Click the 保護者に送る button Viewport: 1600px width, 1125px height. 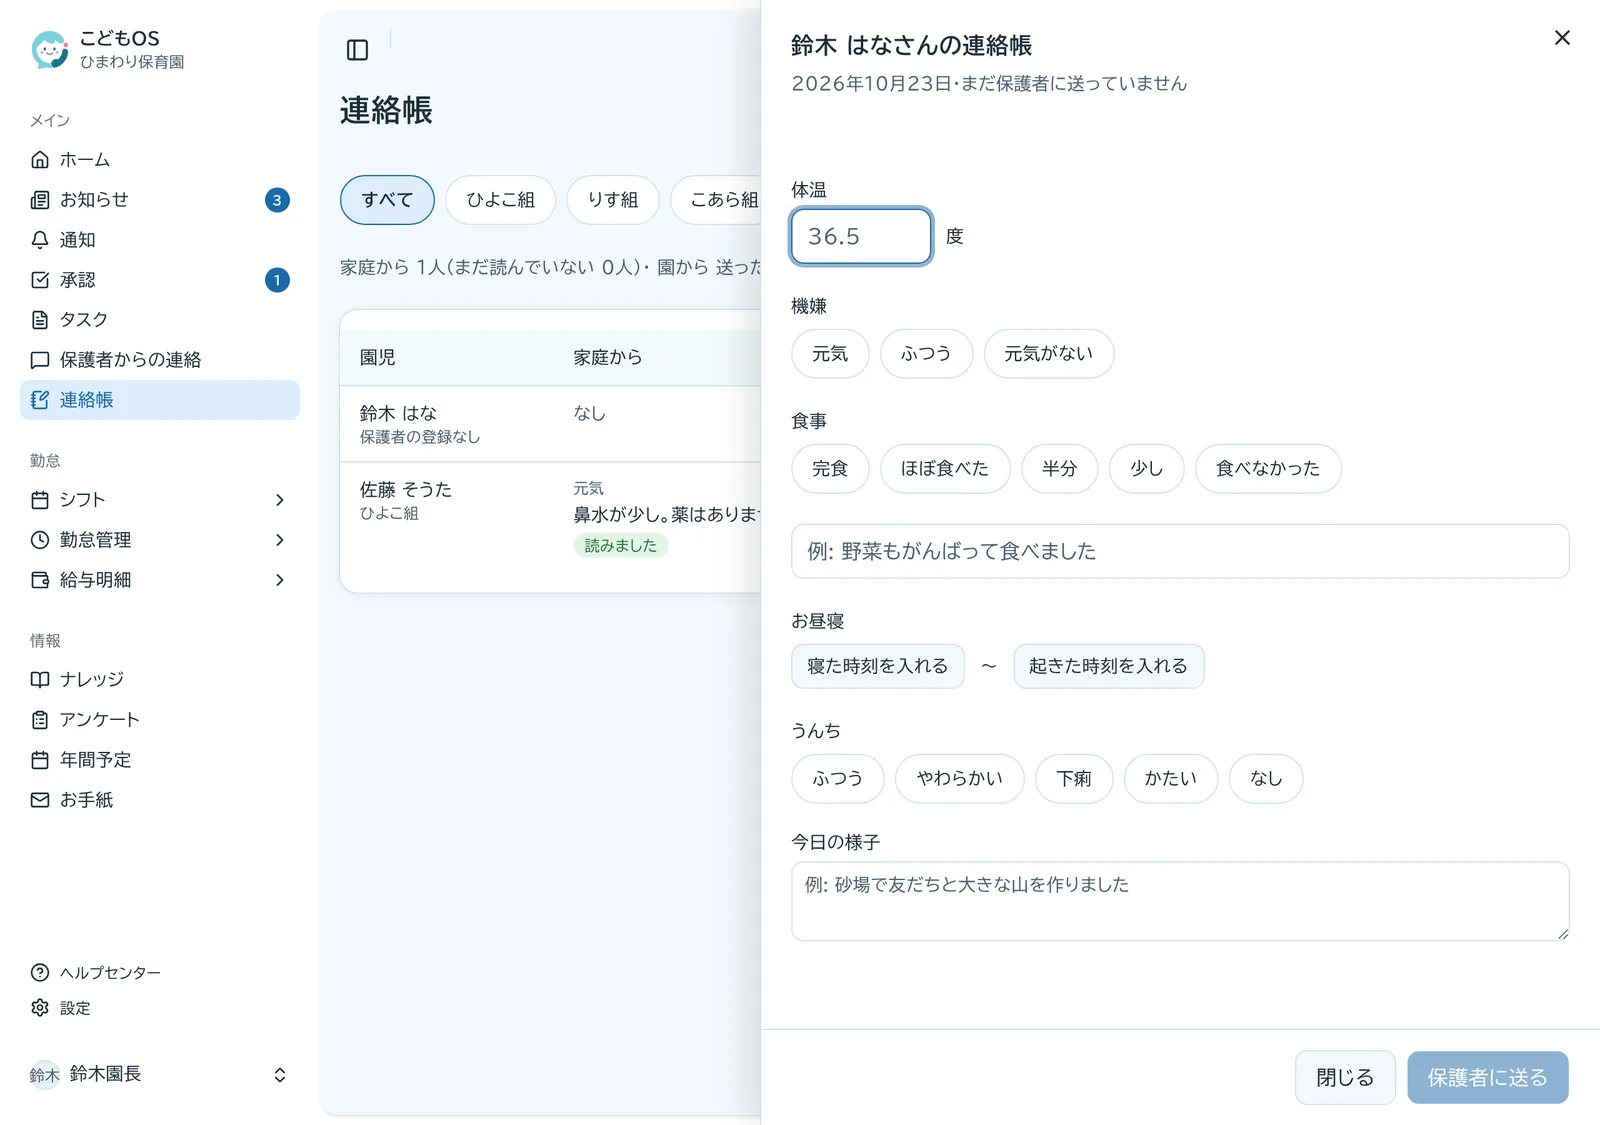point(1488,1078)
